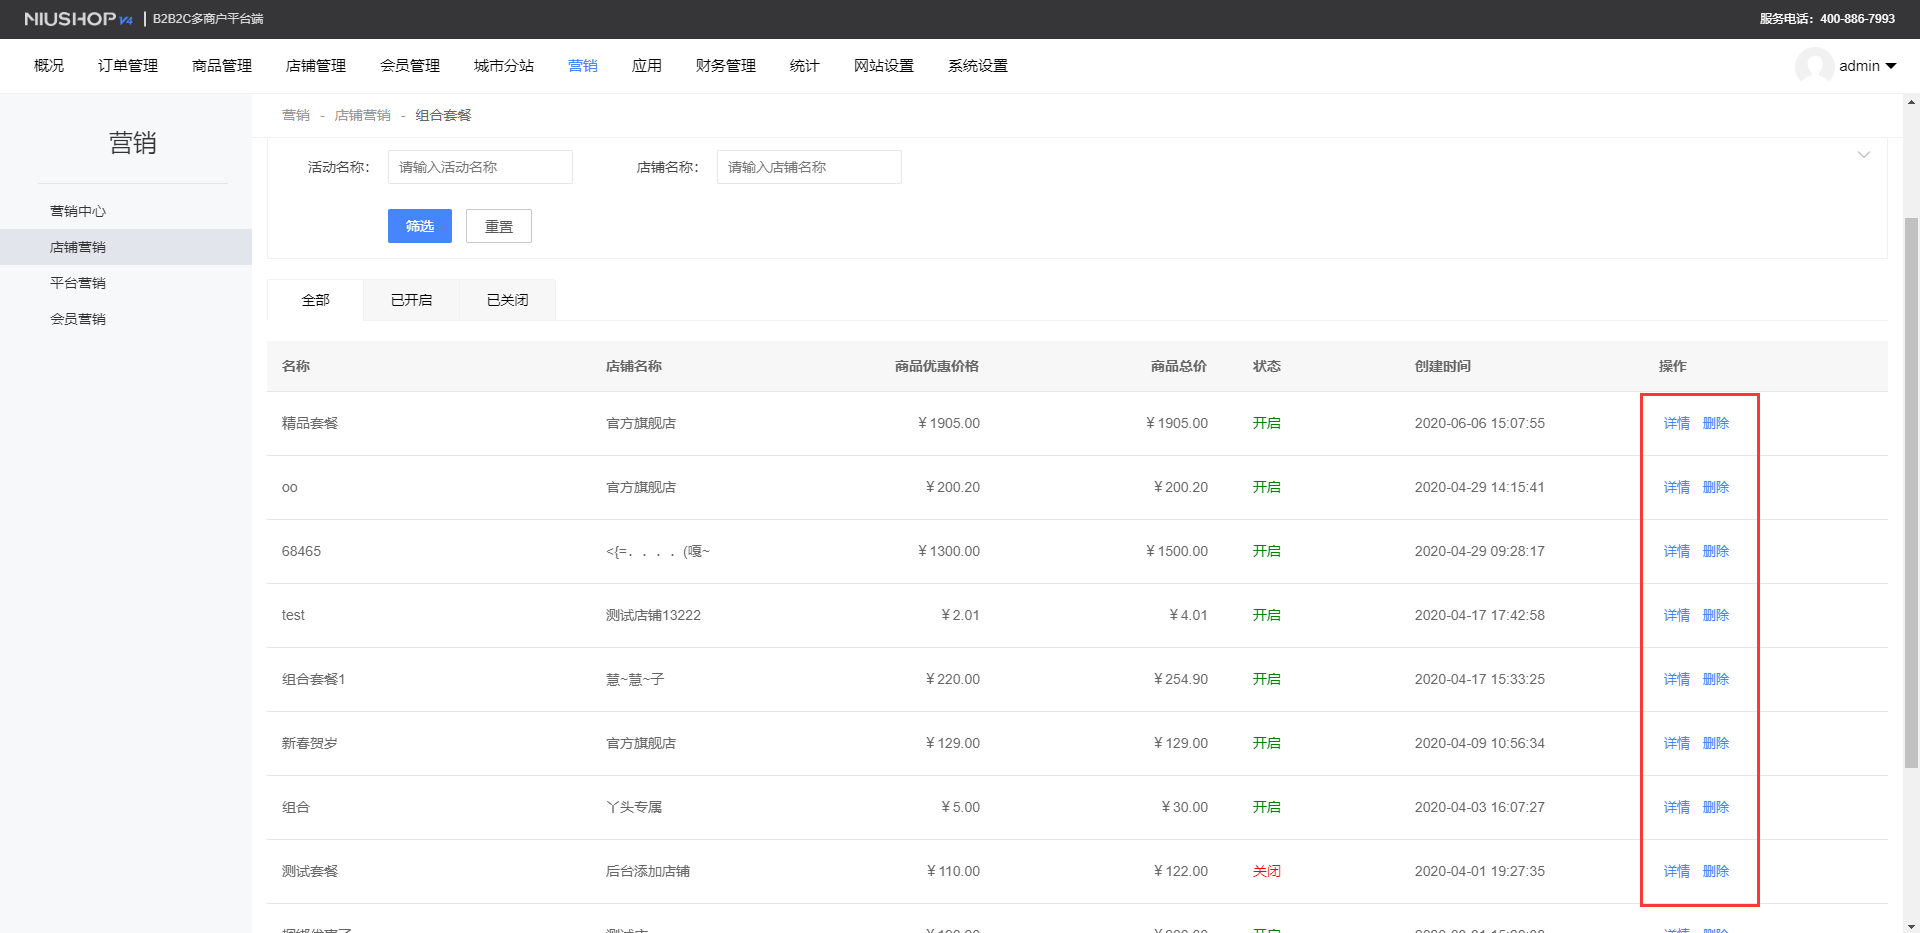The image size is (1920, 933).
Task: Click the 筛选 filter button
Action: tap(420, 226)
